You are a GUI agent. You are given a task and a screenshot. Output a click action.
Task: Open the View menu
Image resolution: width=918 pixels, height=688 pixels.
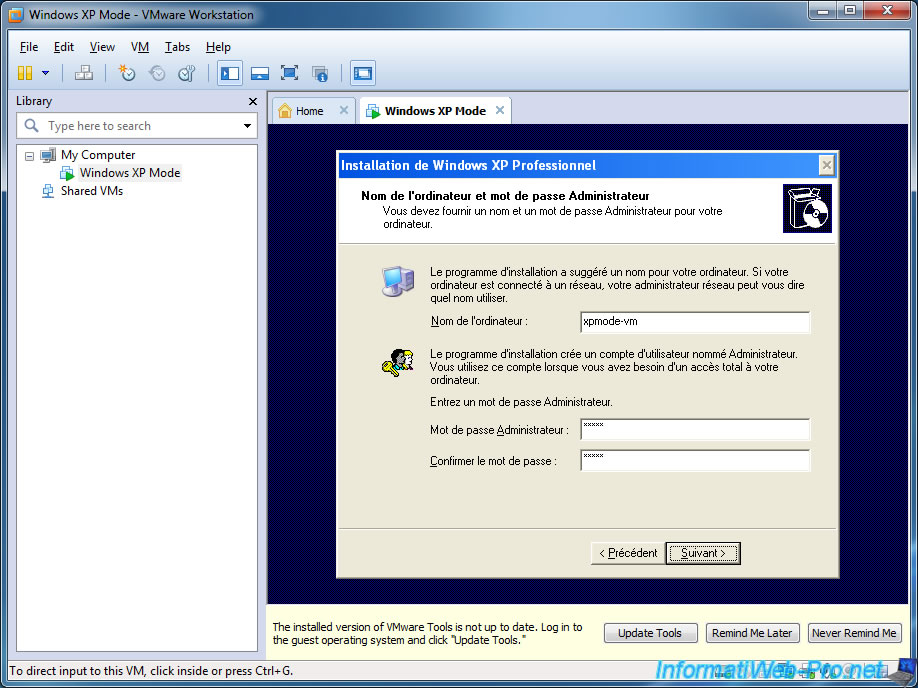102,47
